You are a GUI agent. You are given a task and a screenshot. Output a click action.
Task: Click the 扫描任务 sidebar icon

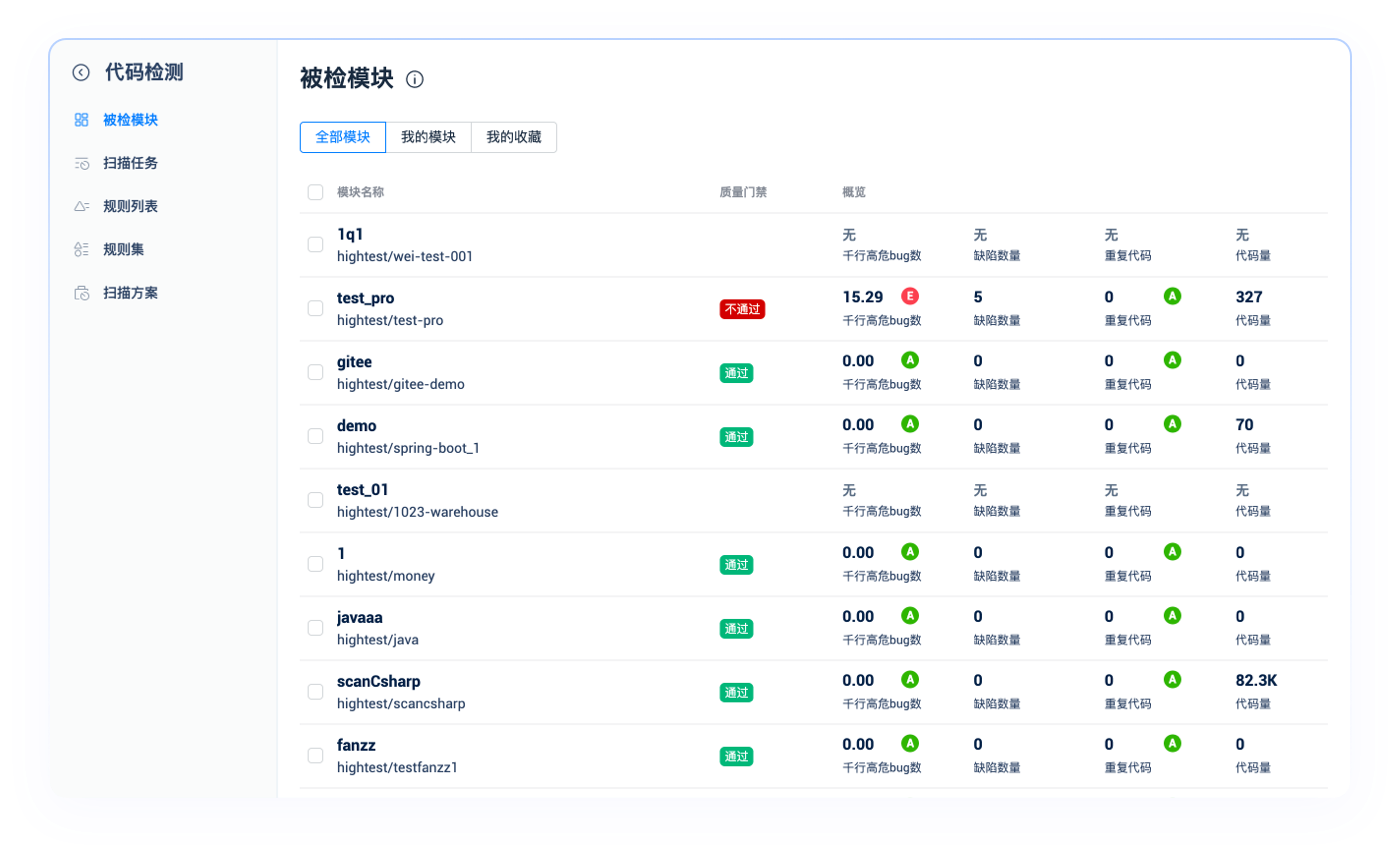pos(82,163)
